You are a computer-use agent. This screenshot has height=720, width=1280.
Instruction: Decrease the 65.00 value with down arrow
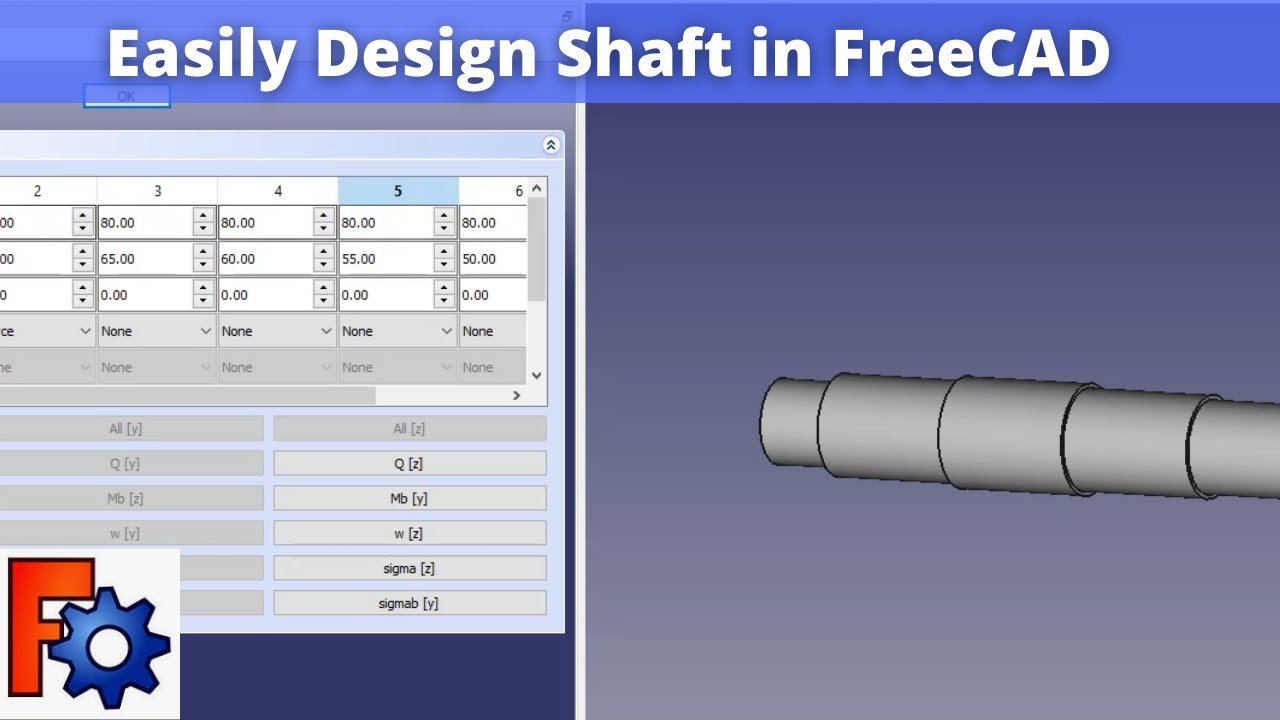coord(204,266)
